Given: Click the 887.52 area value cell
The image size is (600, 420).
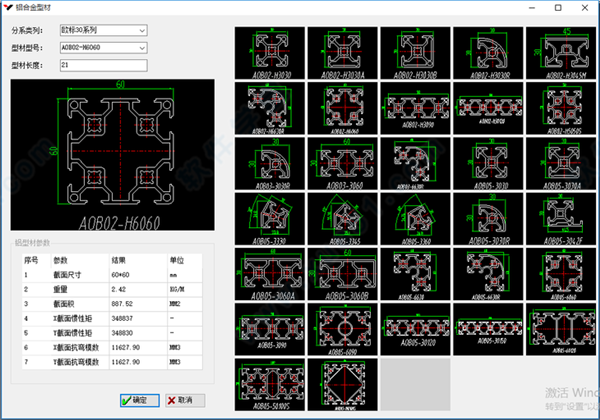Looking at the screenshot, I should 138,304.
